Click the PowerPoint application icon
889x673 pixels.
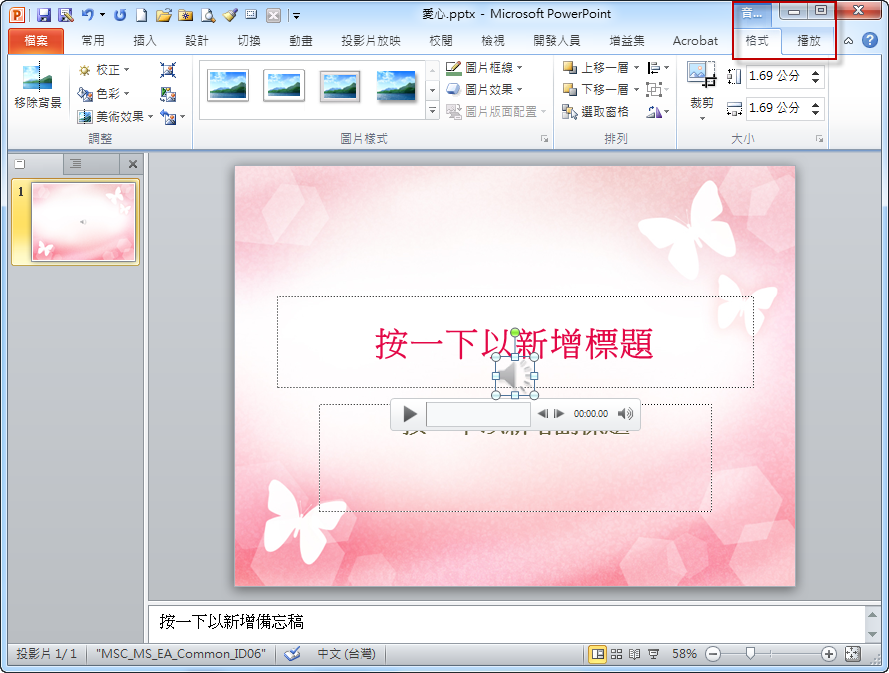click(x=18, y=15)
